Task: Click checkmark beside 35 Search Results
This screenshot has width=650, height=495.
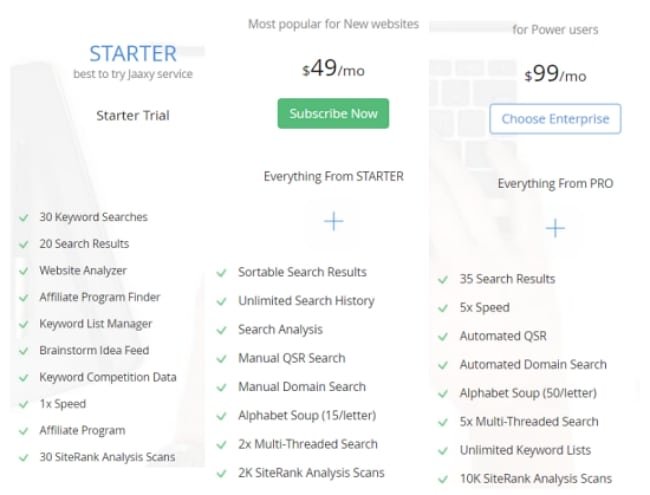Action: pos(443,280)
